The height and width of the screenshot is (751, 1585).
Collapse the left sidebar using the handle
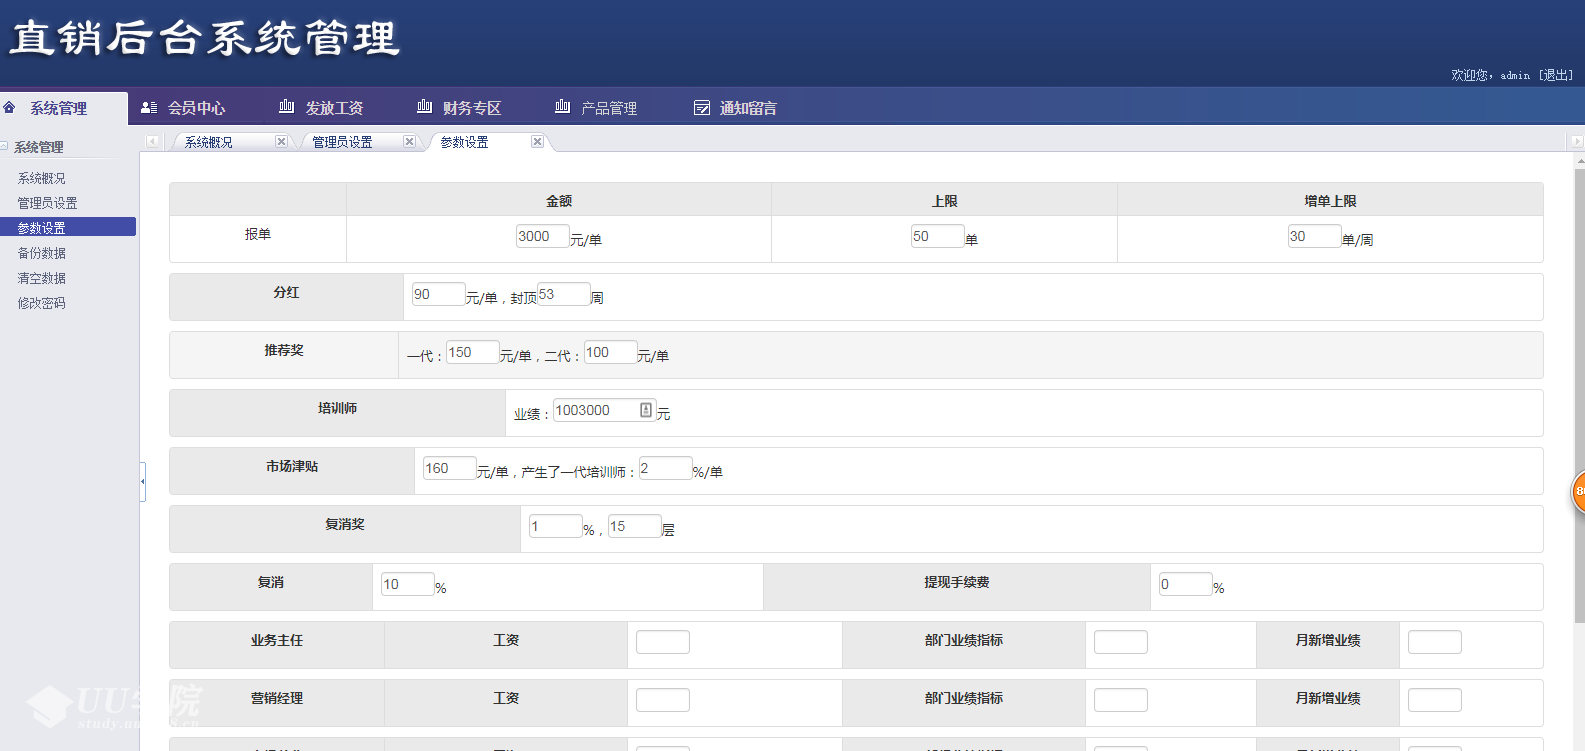[143, 482]
